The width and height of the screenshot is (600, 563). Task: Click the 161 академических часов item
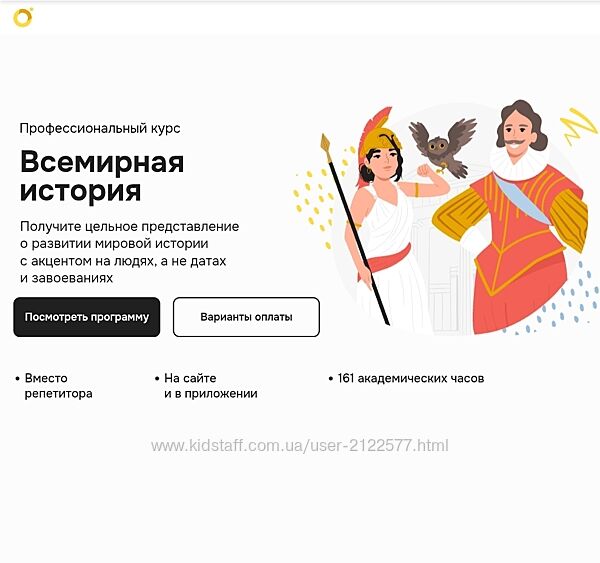406,379
